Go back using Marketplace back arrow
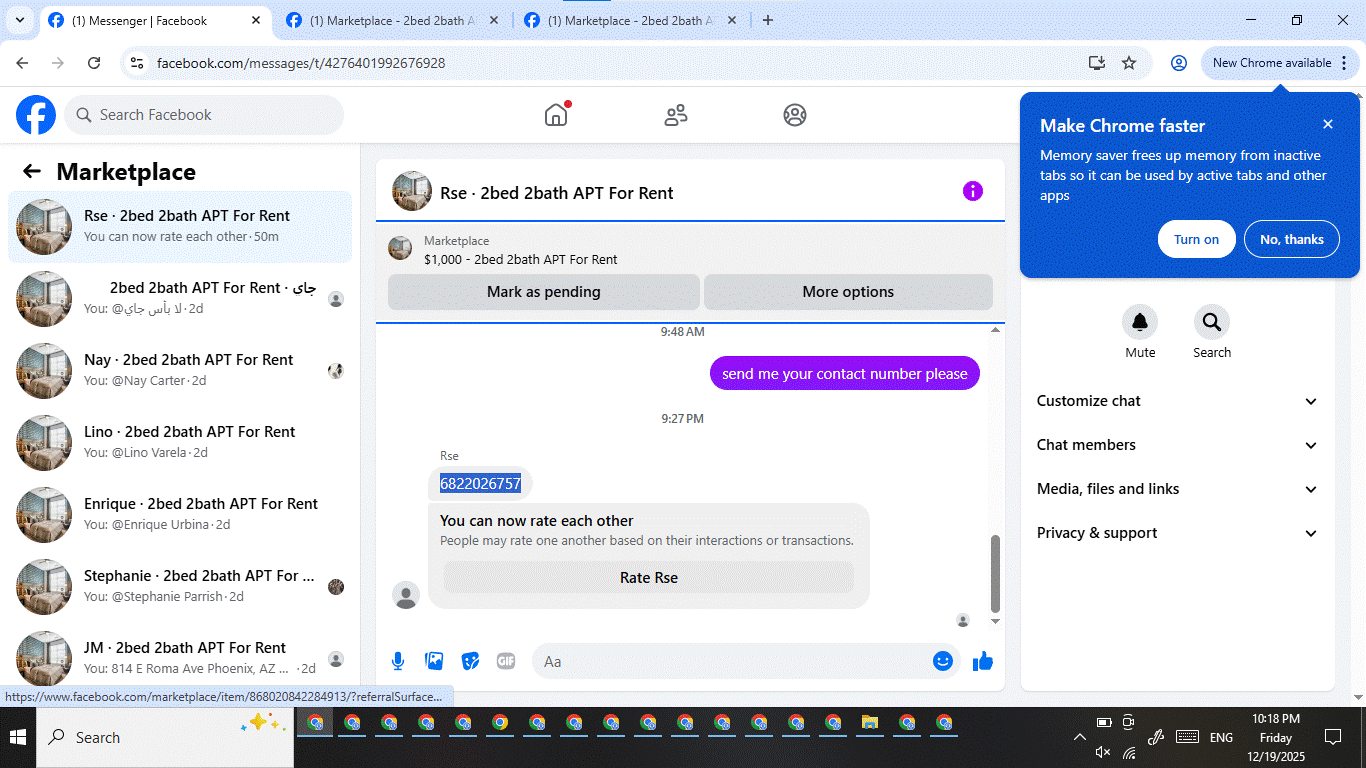 click(32, 171)
